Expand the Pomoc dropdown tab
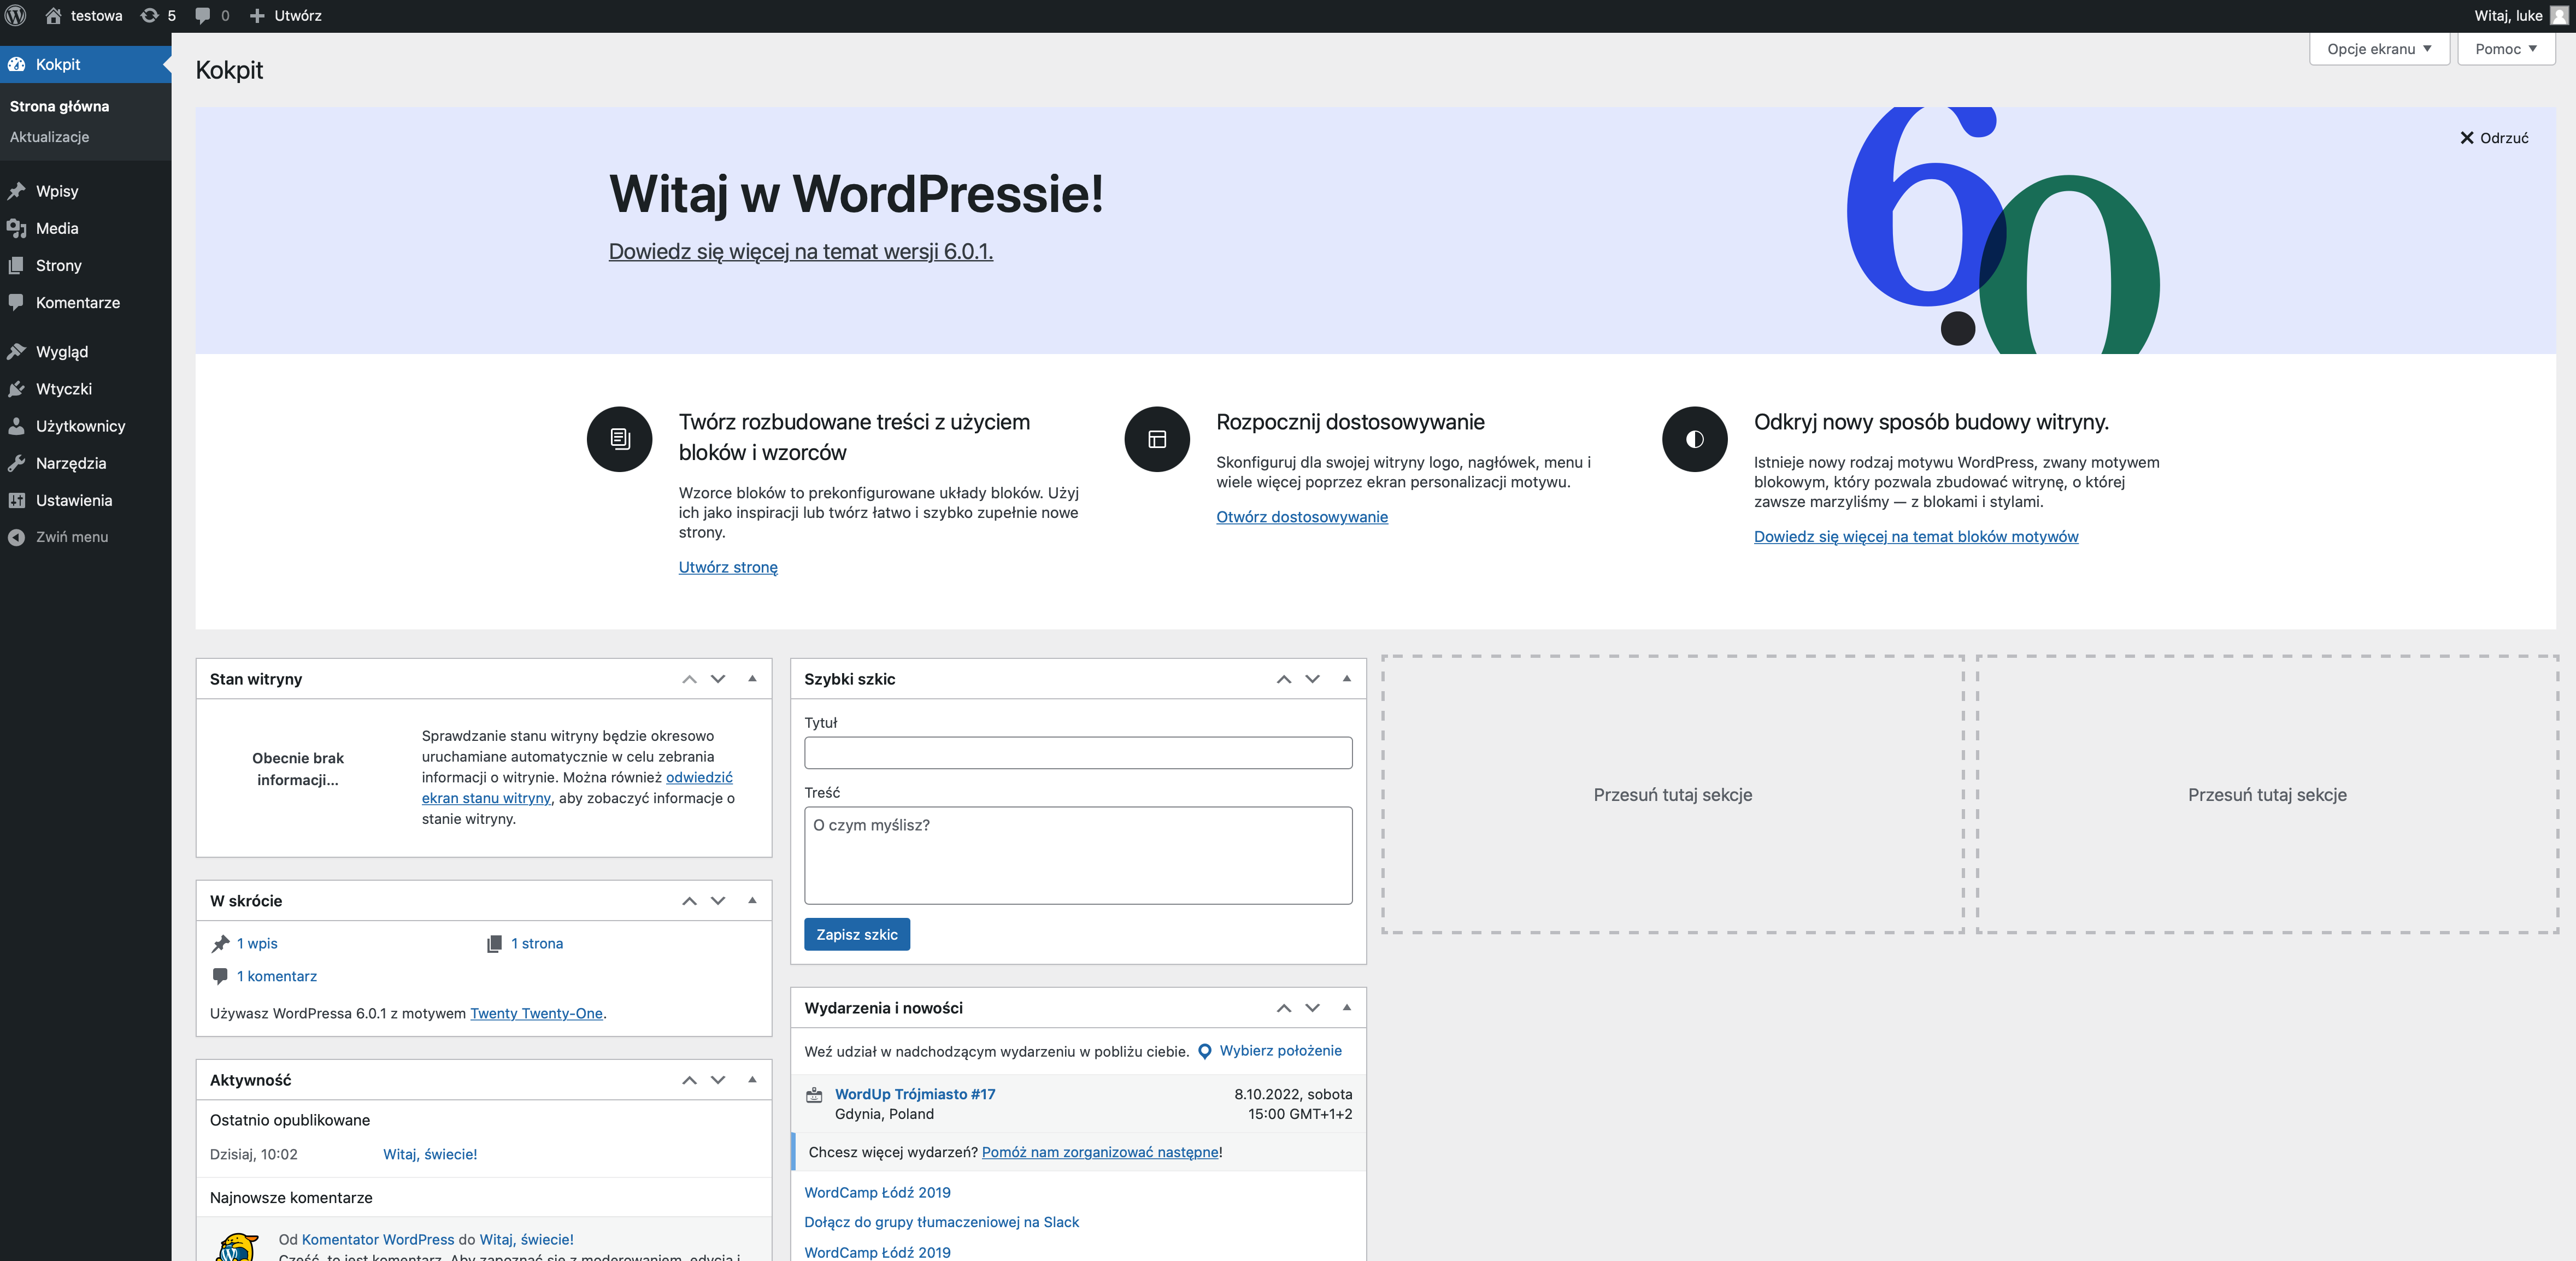 (x=2505, y=49)
